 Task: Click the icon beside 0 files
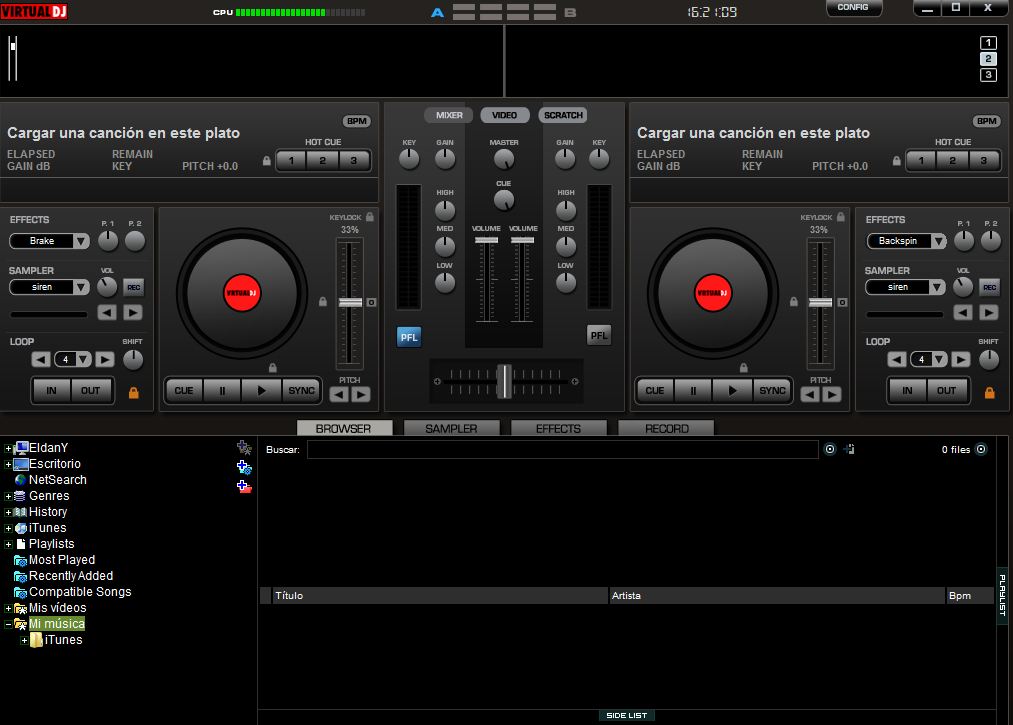981,449
